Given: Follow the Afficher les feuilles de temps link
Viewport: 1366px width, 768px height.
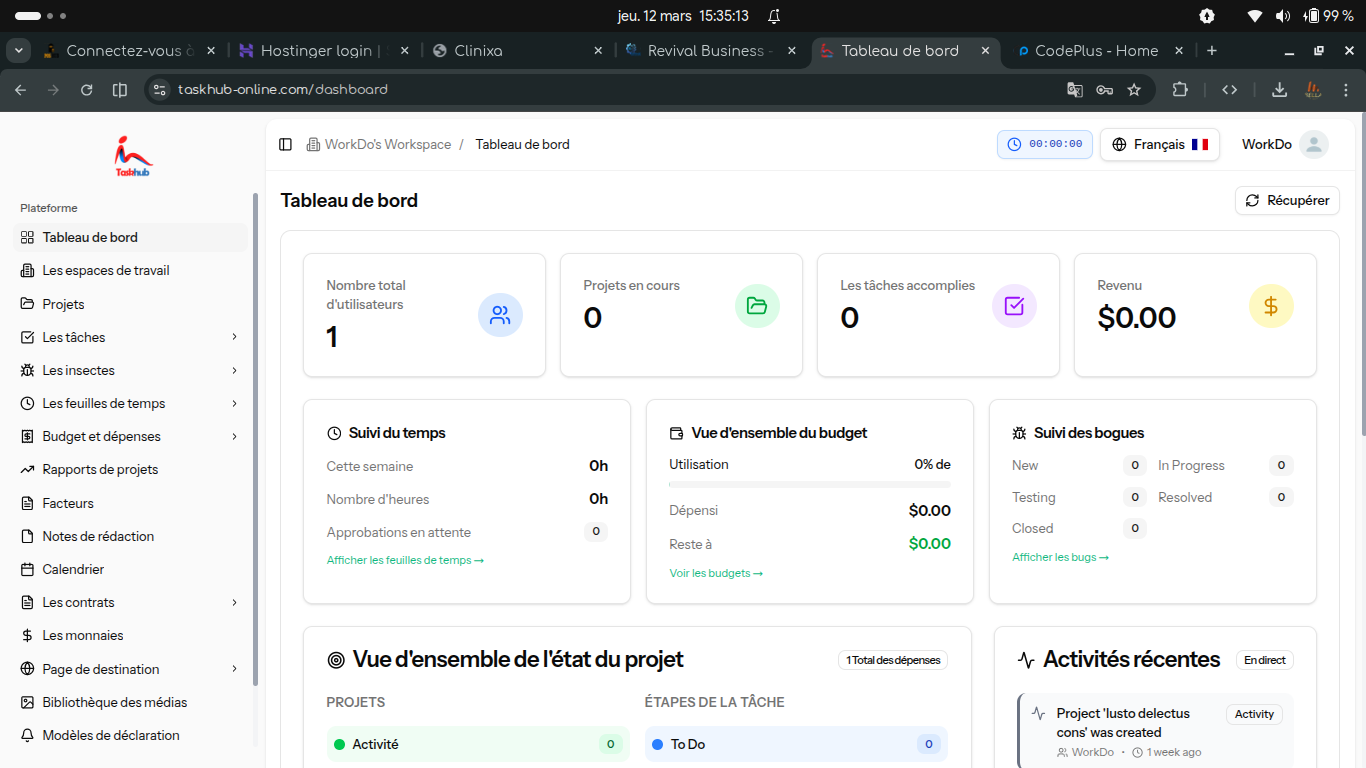Looking at the screenshot, I should (405, 561).
